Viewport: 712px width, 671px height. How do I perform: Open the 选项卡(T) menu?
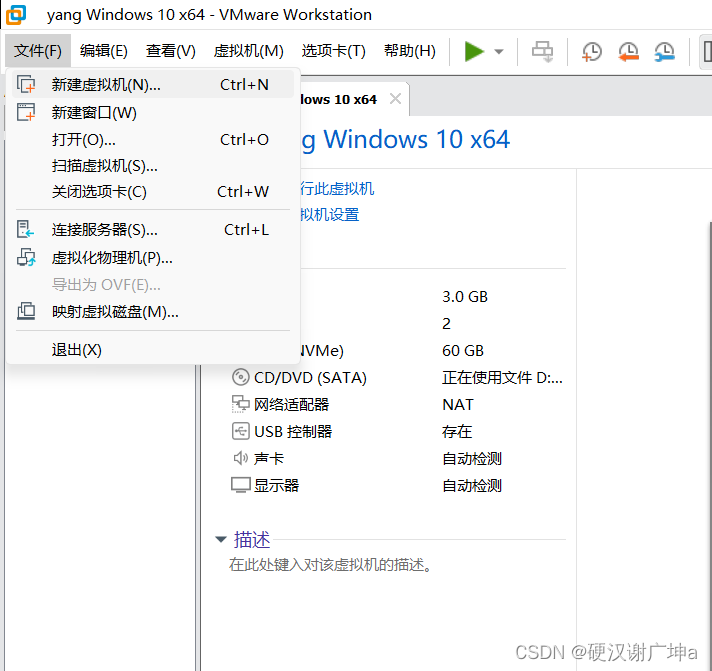pos(334,51)
